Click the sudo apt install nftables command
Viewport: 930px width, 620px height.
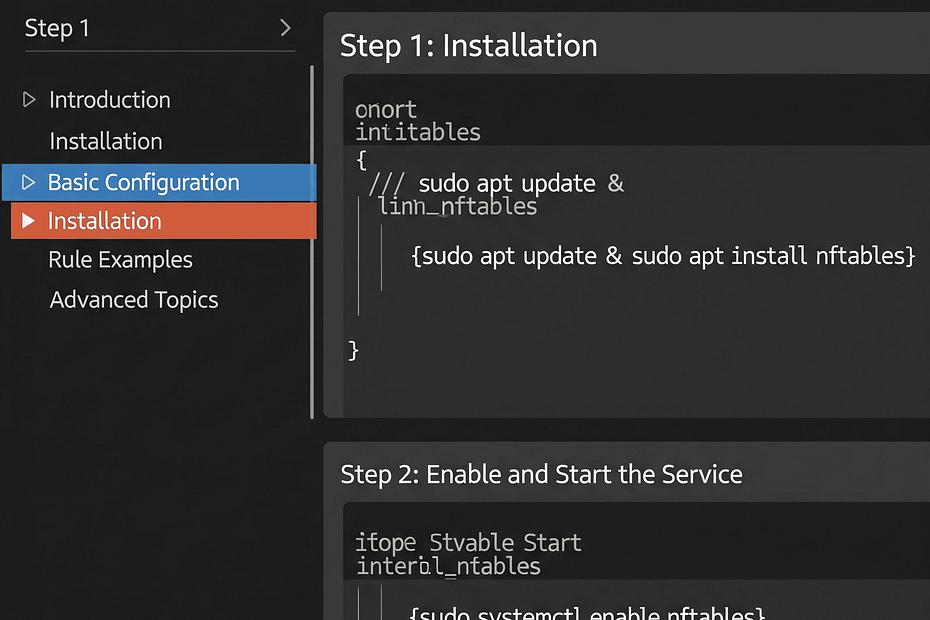click(663, 256)
